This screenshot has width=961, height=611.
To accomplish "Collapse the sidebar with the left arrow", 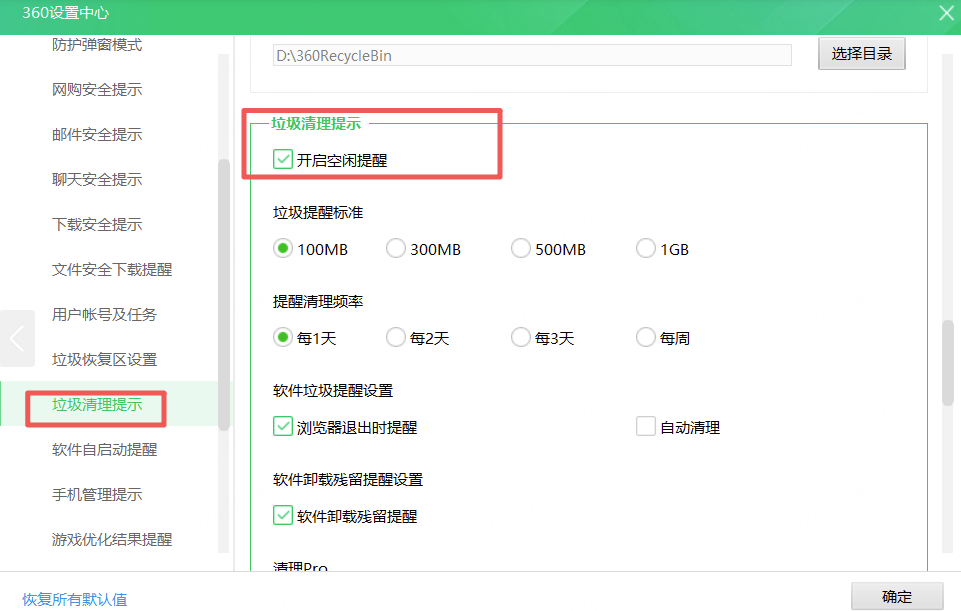I will [17, 338].
